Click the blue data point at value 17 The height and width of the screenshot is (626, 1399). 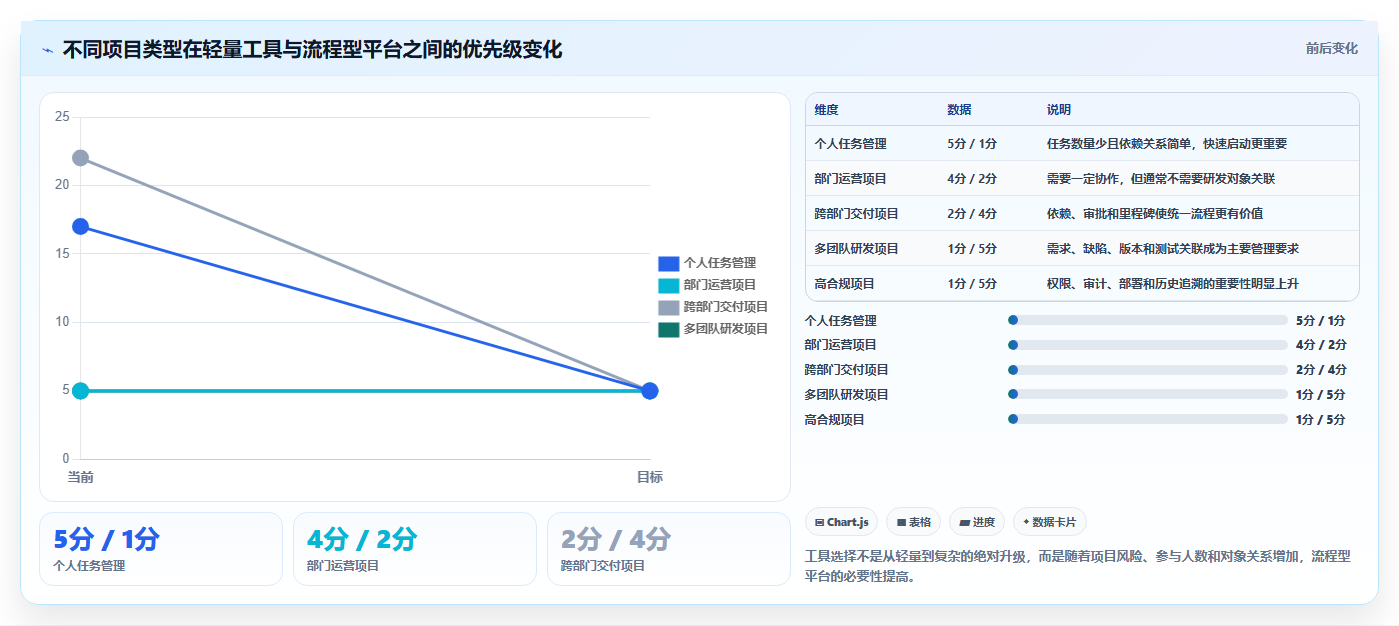[x=81, y=226]
